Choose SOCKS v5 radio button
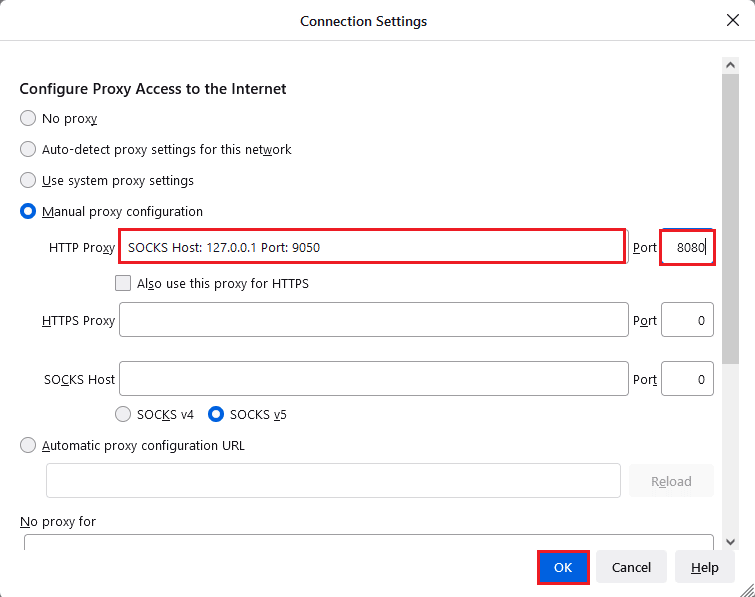Screen dimensions: 755x597 point(216,414)
